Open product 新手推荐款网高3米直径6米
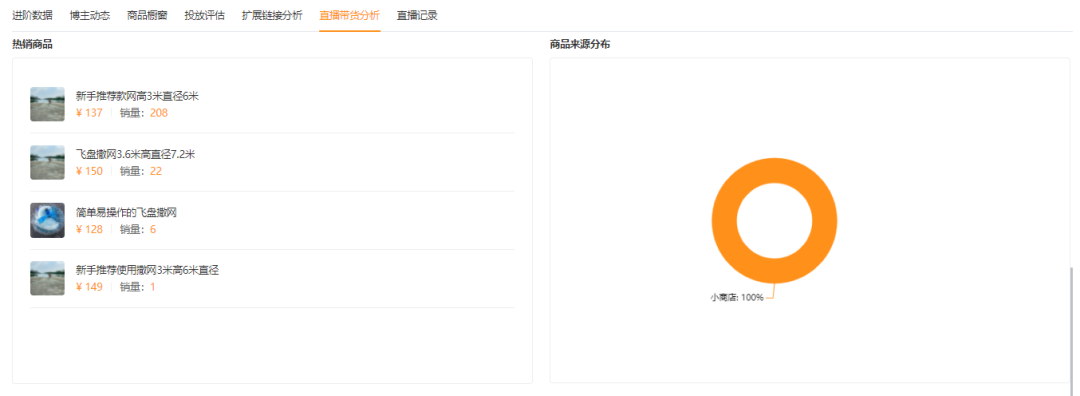The height and width of the screenshot is (396, 1080). (x=137, y=96)
